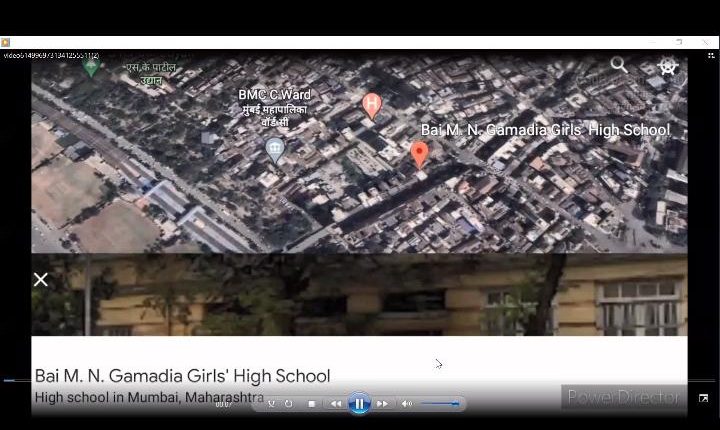Pause the video with the blue pause button
The height and width of the screenshot is (430, 720).
click(x=359, y=404)
